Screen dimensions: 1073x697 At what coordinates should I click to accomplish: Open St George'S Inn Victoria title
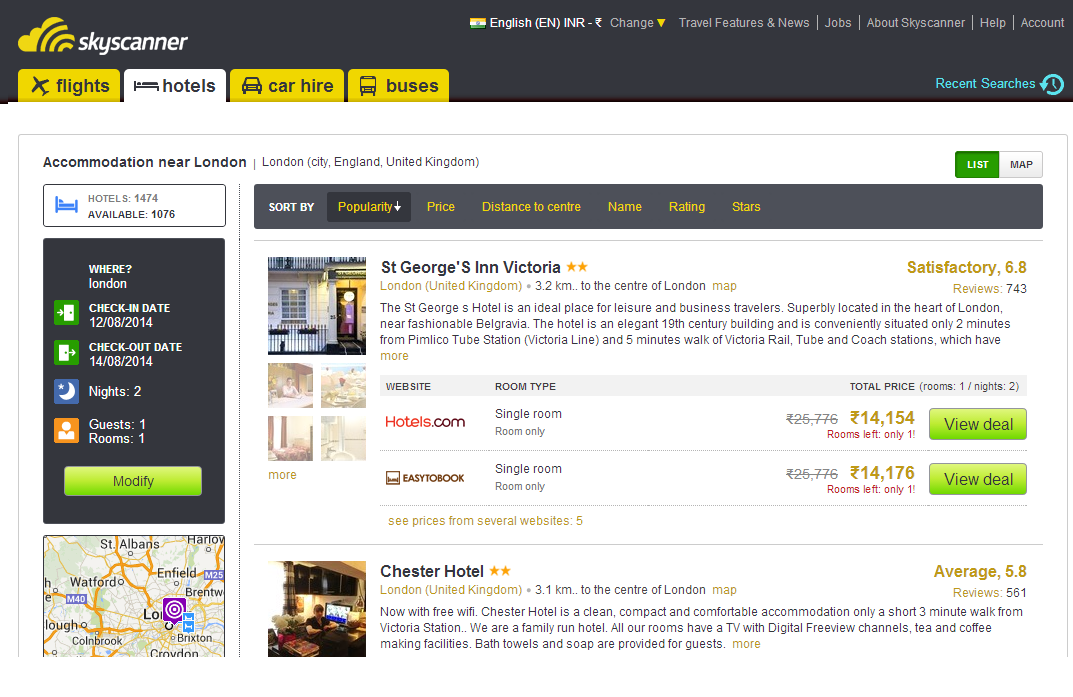pyautogui.click(x=470, y=267)
